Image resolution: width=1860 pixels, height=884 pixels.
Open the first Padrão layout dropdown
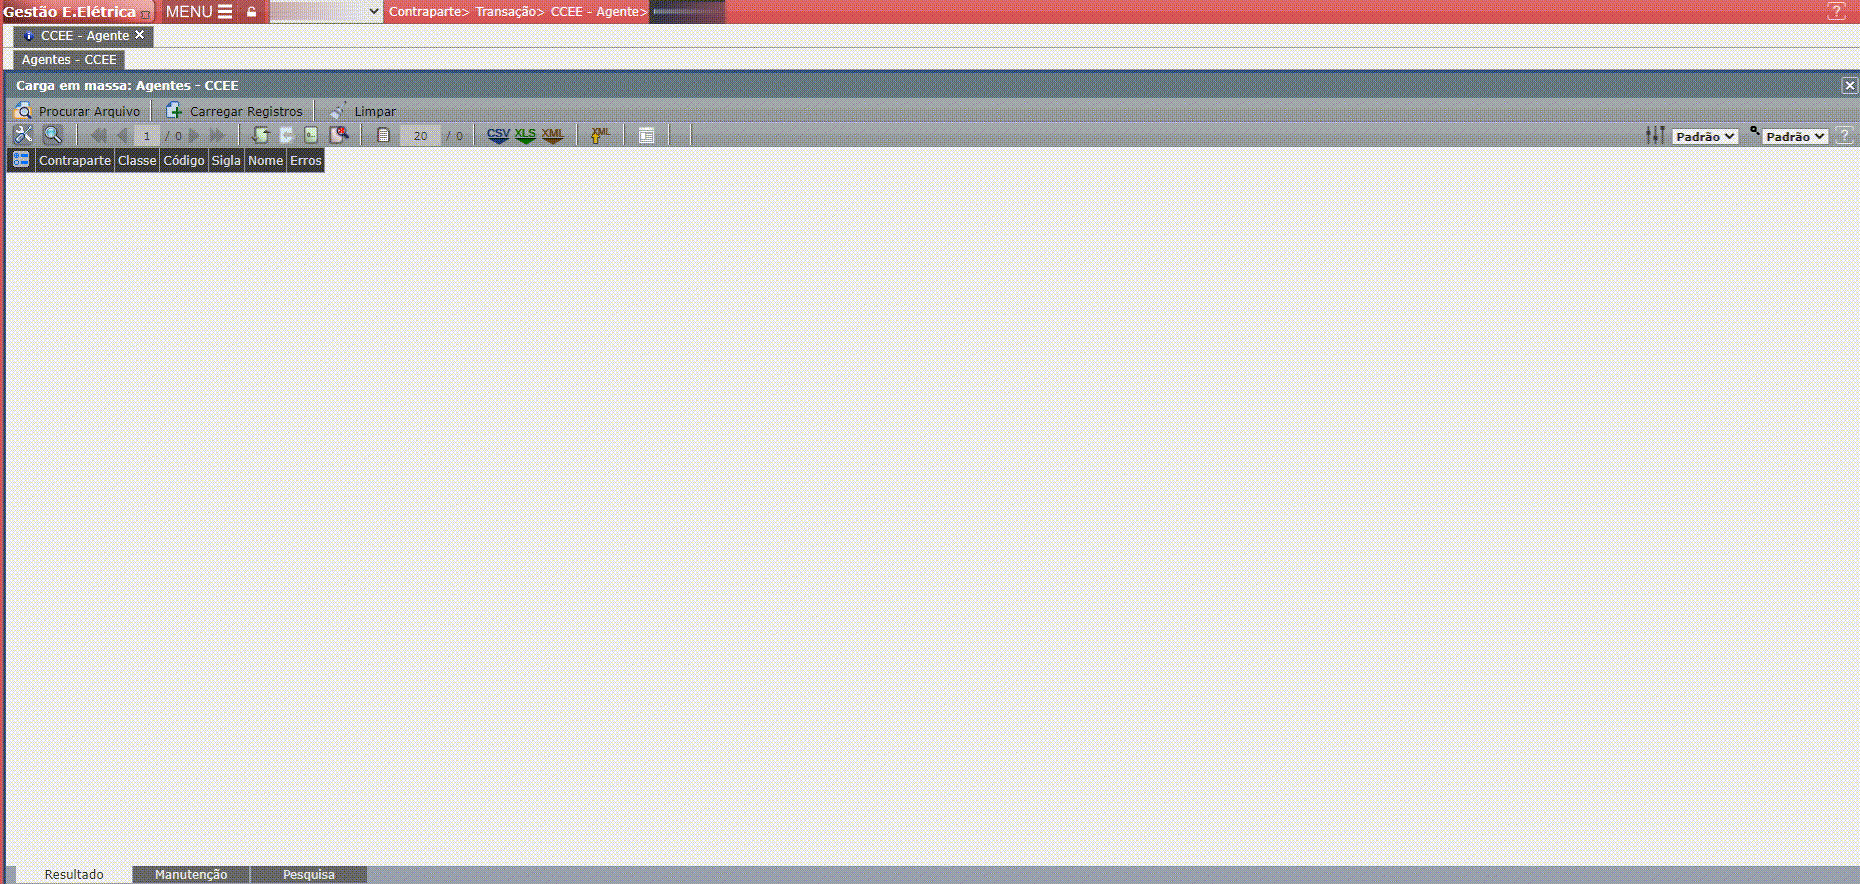coord(1705,137)
